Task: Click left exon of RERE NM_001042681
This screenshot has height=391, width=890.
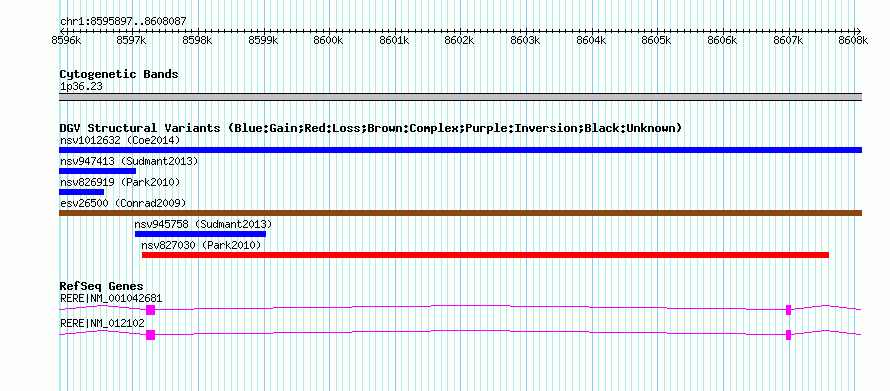Action: click(150, 310)
